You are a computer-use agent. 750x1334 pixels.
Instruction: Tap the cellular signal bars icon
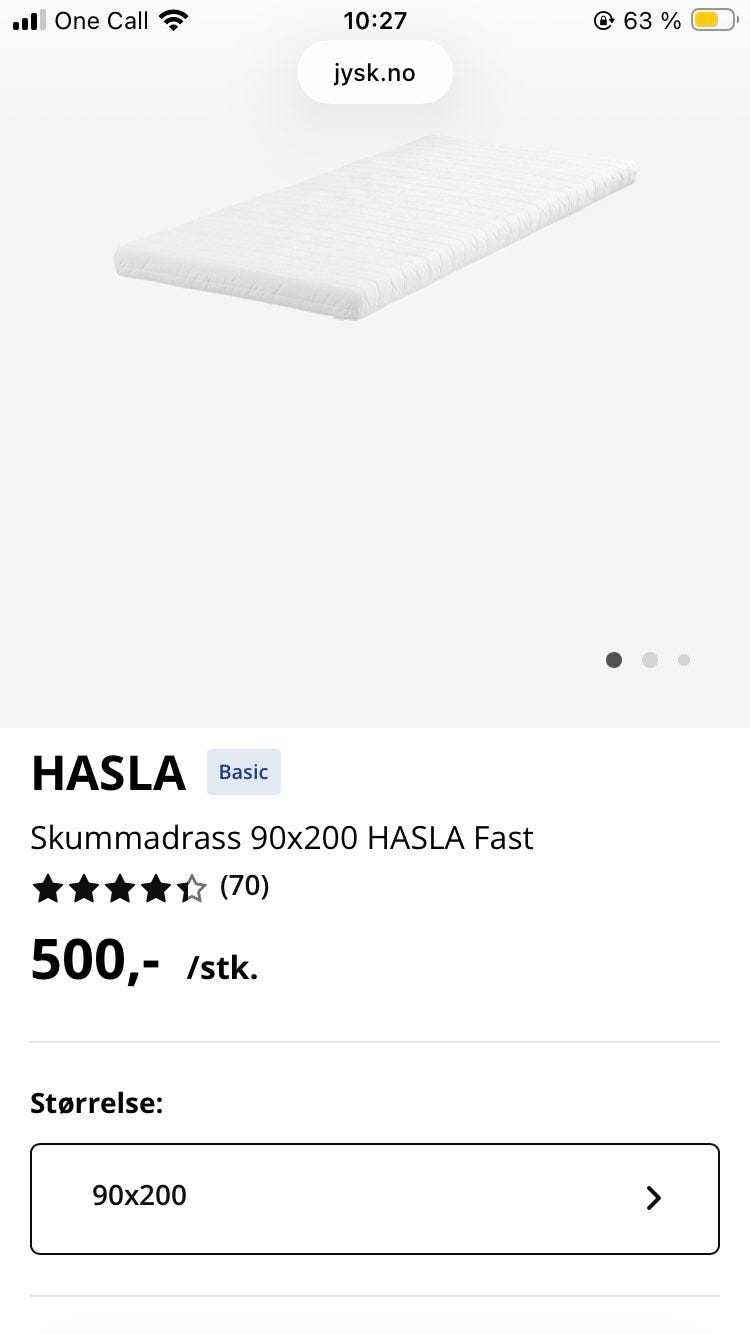[x=29, y=21]
